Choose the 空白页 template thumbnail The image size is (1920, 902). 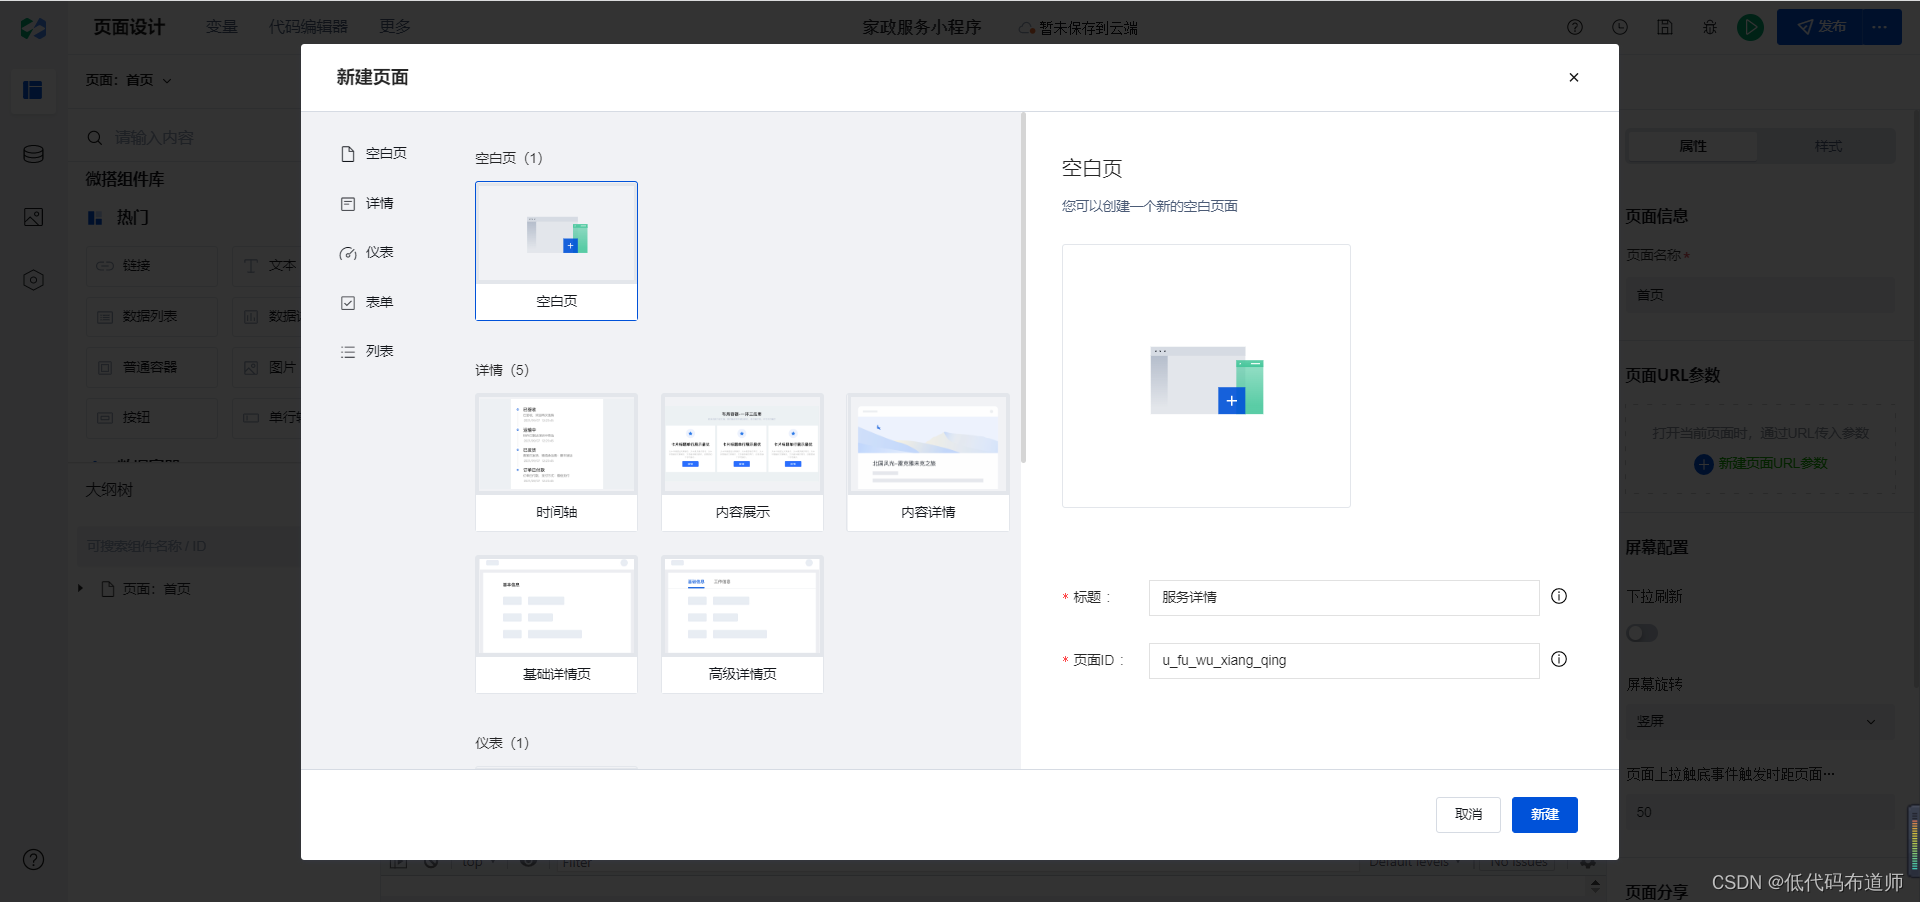click(556, 251)
